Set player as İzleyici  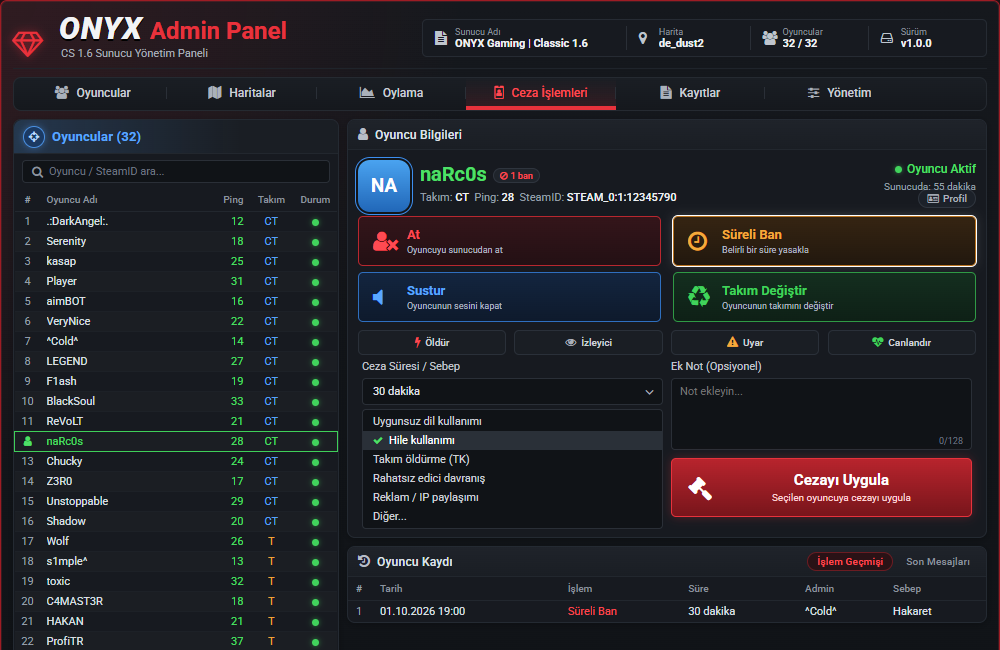[588, 343]
